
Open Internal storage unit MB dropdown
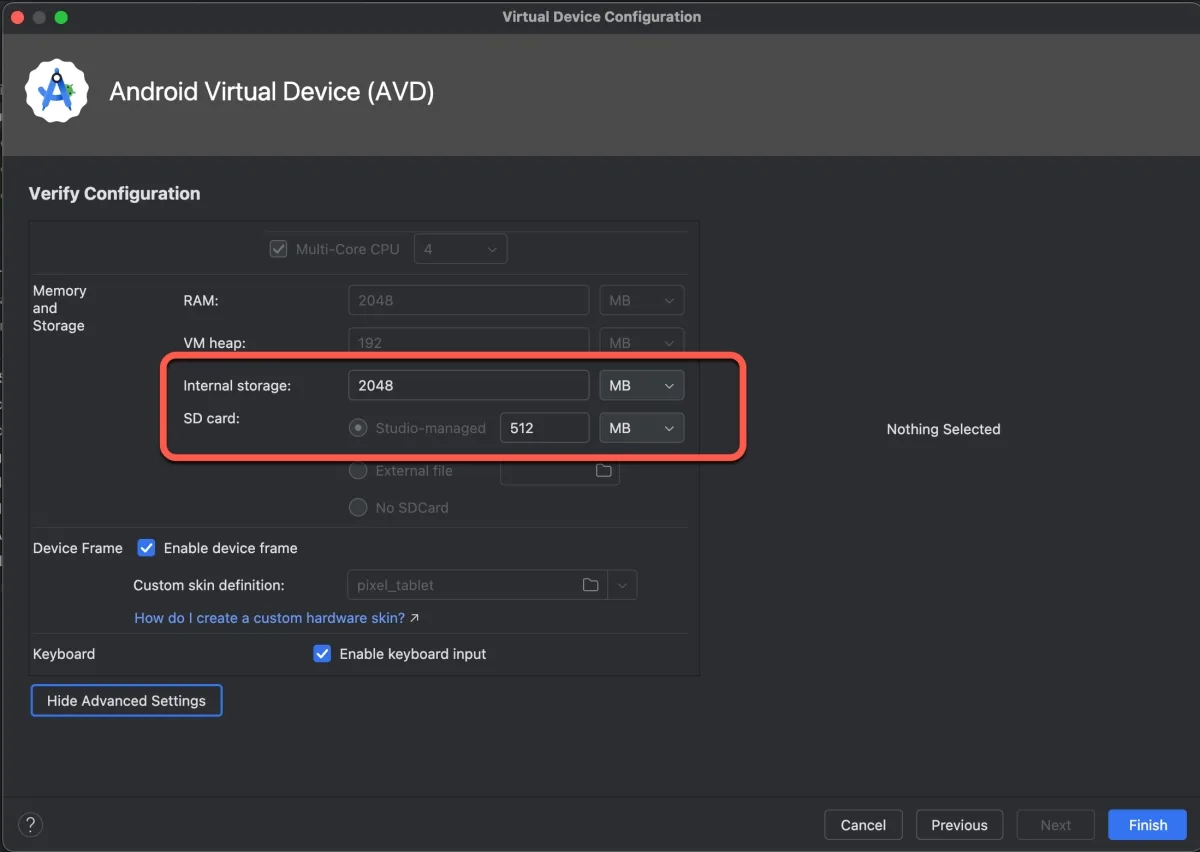641,386
